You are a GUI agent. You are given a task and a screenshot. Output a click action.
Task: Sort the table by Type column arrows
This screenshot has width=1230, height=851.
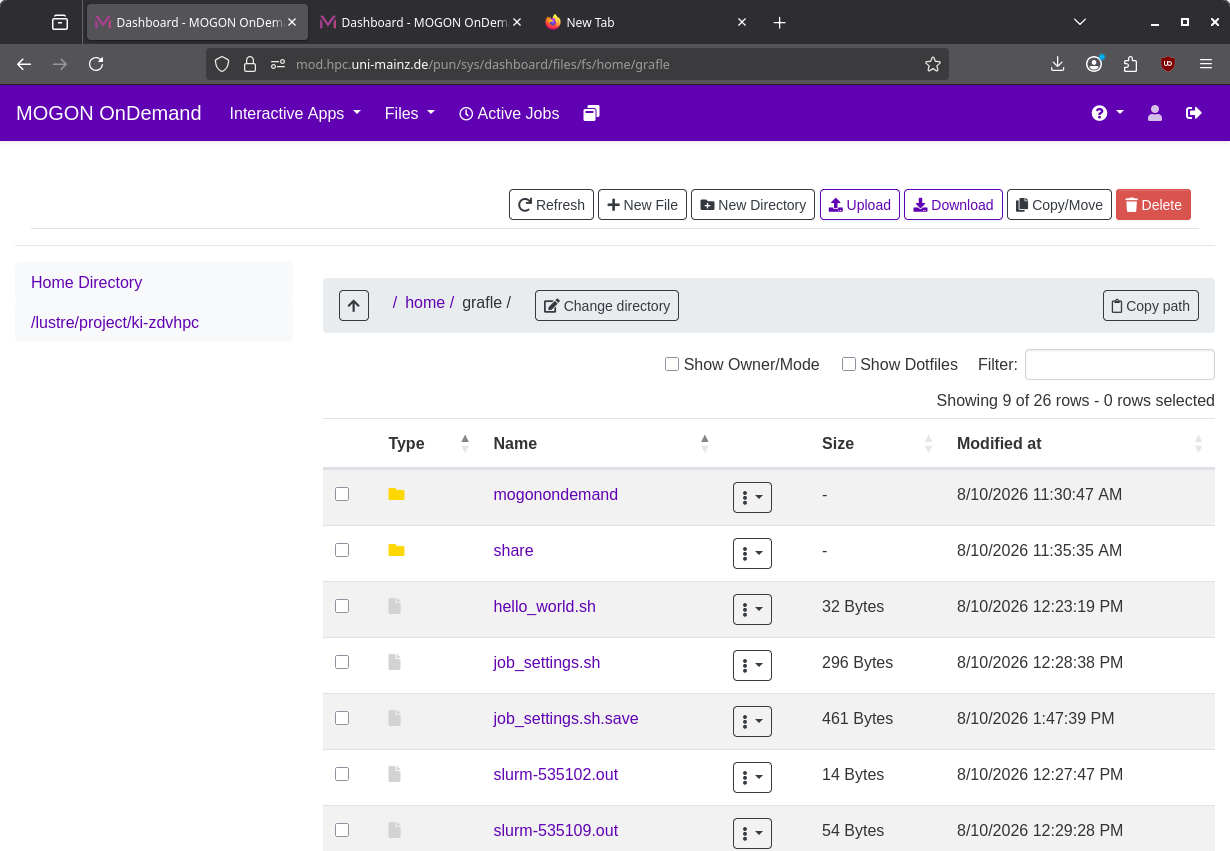tap(465, 443)
